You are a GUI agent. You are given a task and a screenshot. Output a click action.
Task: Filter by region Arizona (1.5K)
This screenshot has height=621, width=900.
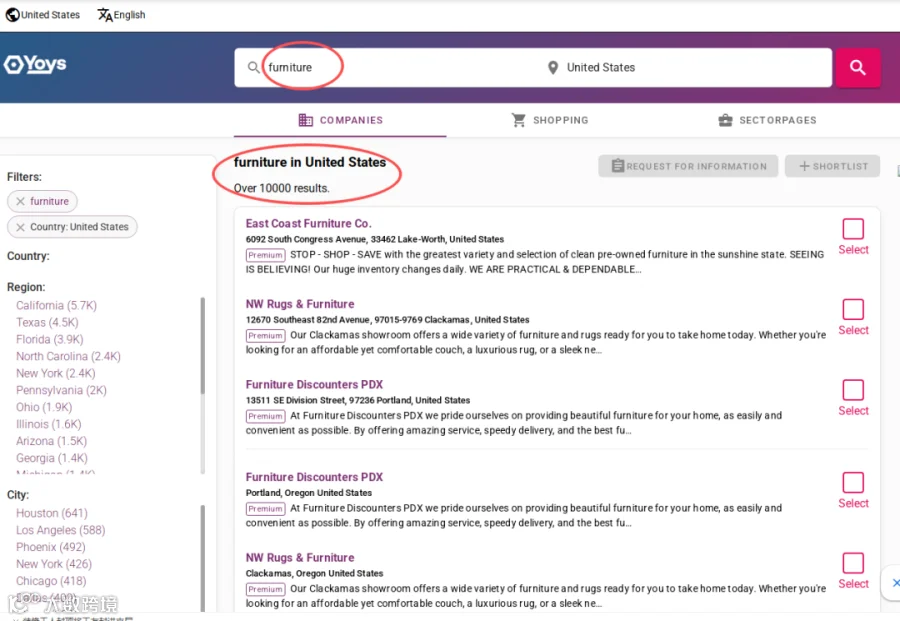tap(52, 441)
